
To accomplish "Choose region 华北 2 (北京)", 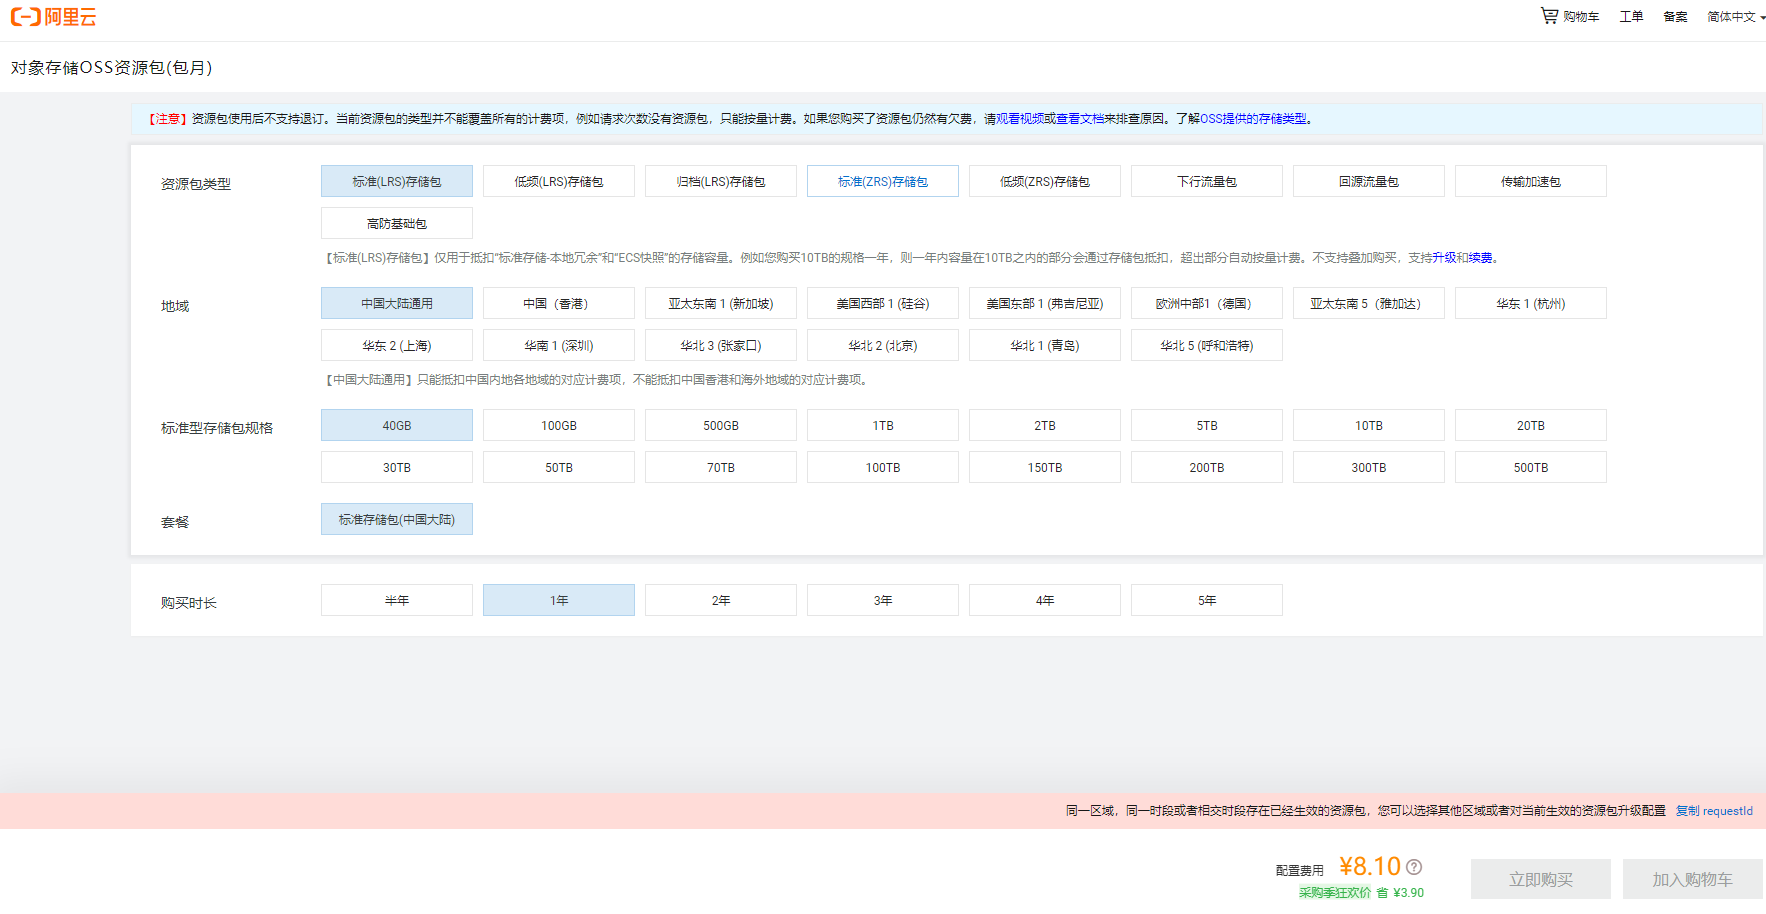I will coord(883,345).
